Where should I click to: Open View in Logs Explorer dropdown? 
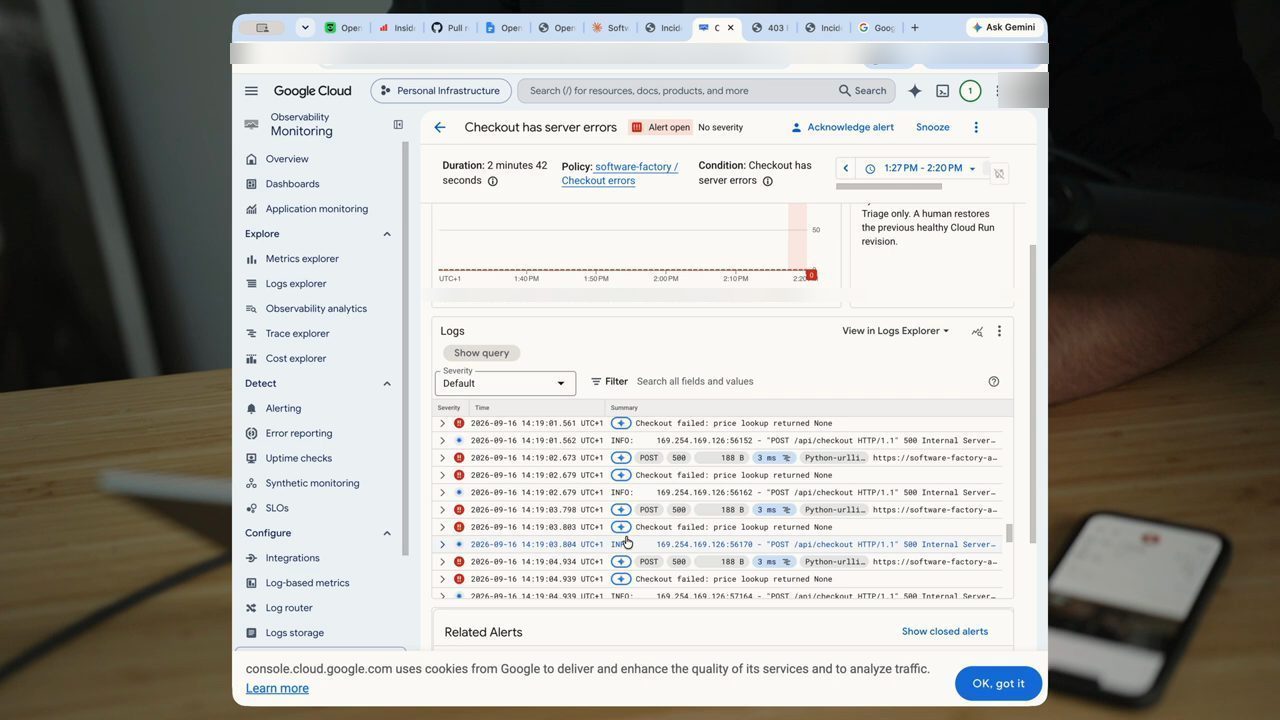[x=895, y=331]
